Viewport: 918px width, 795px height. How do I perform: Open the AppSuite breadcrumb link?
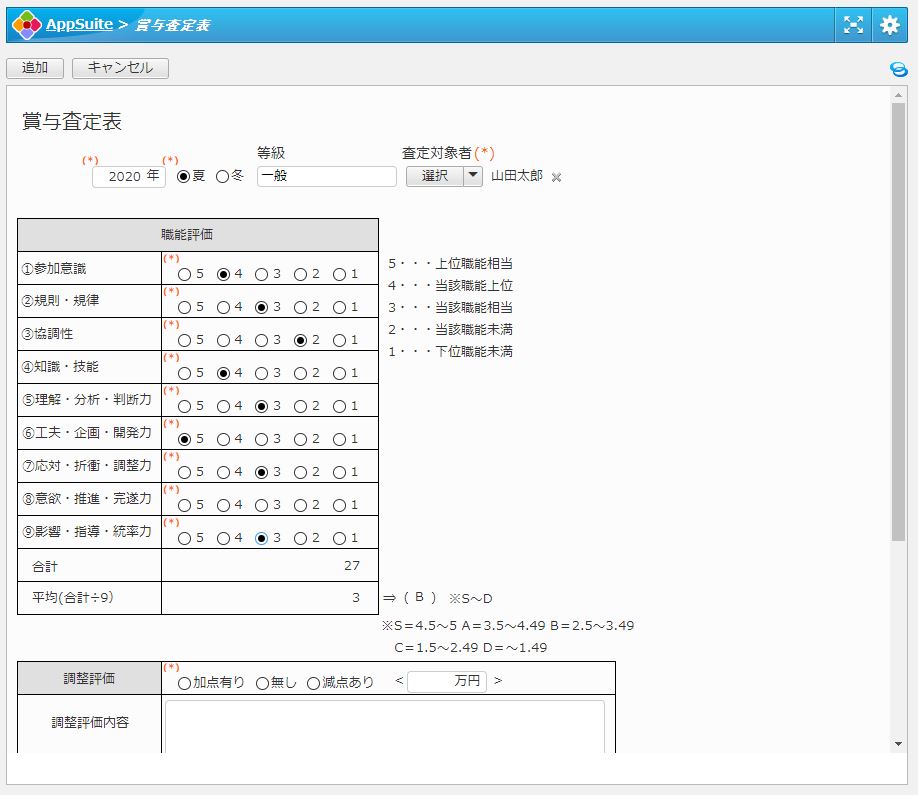coord(79,25)
